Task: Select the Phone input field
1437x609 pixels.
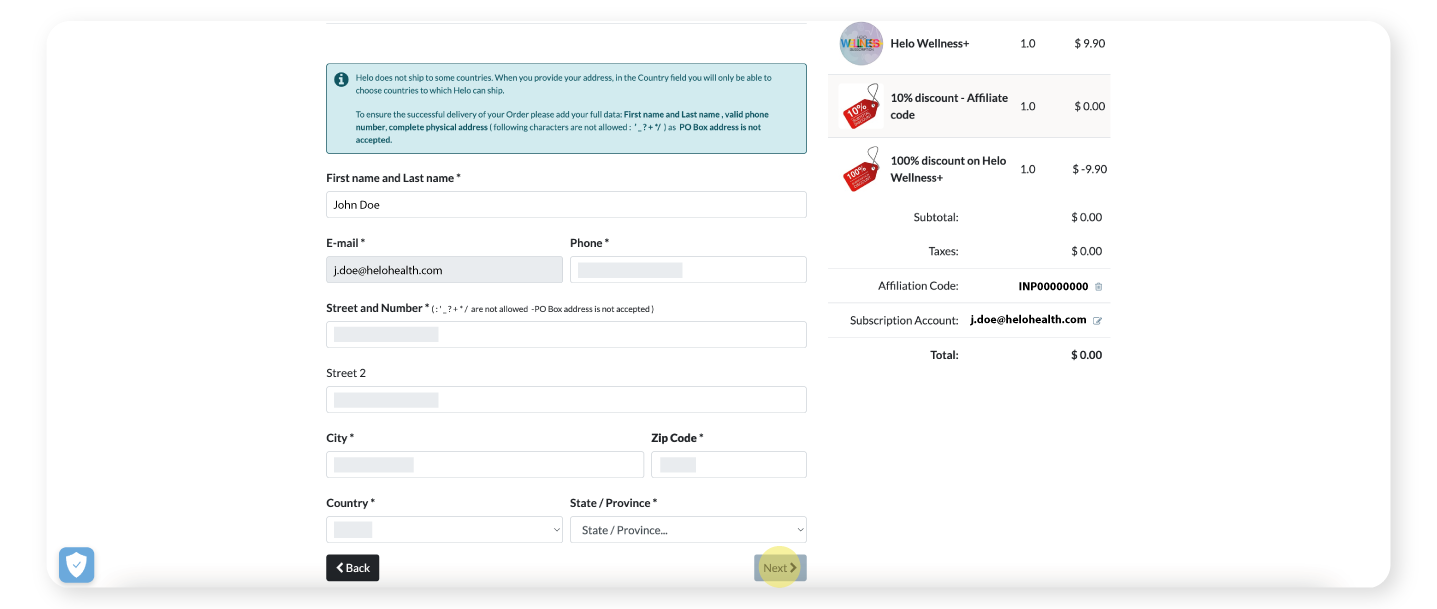Action: 688,270
